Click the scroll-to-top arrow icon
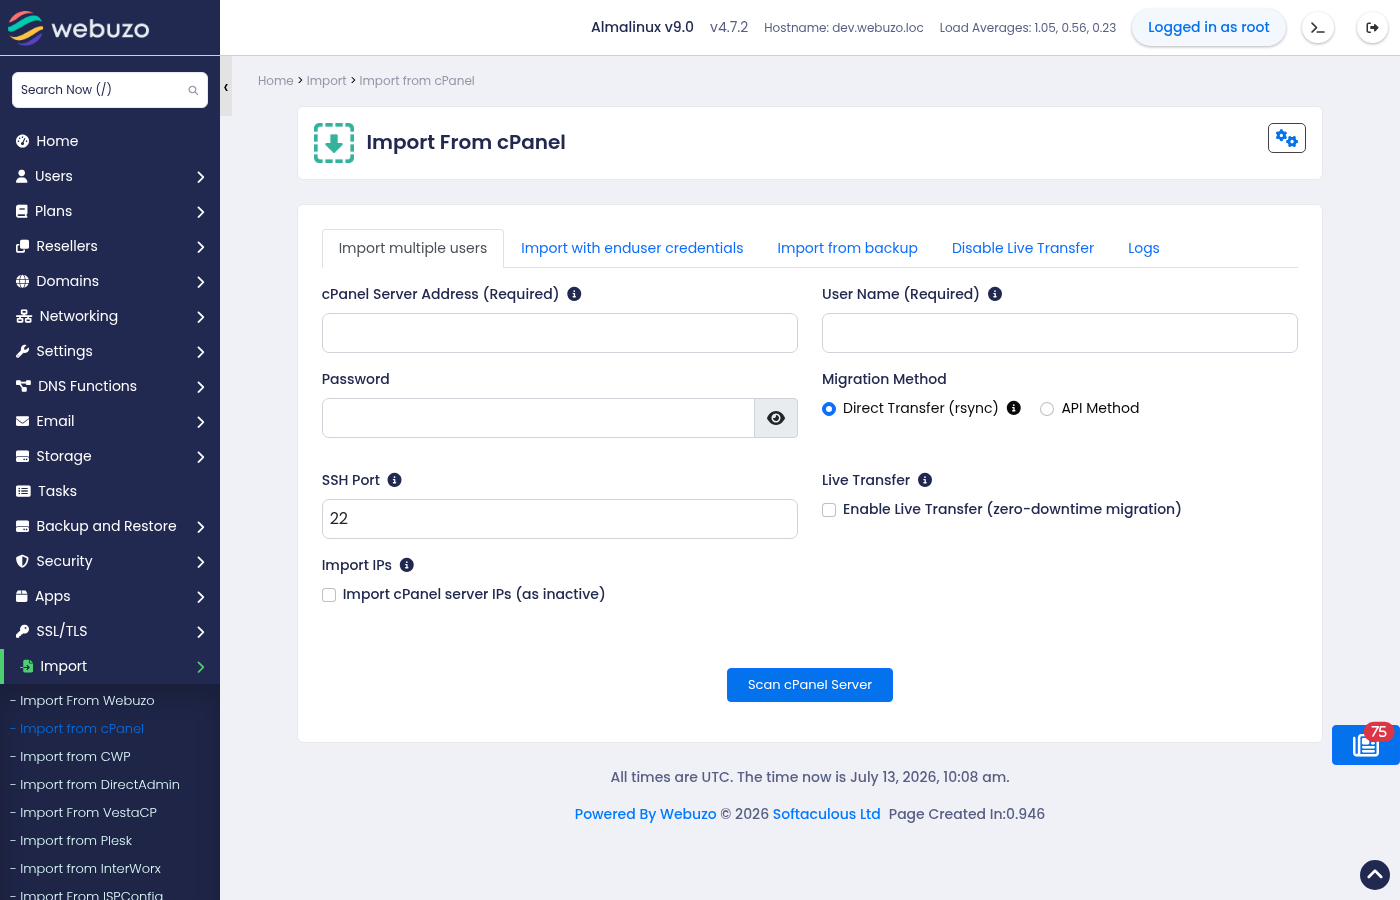The image size is (1400, 900). coord(1375,875)
